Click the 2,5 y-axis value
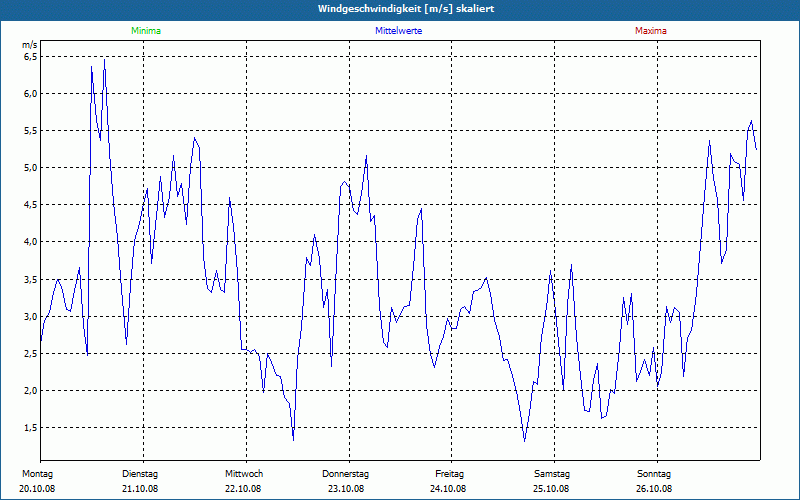 point(31,354)
